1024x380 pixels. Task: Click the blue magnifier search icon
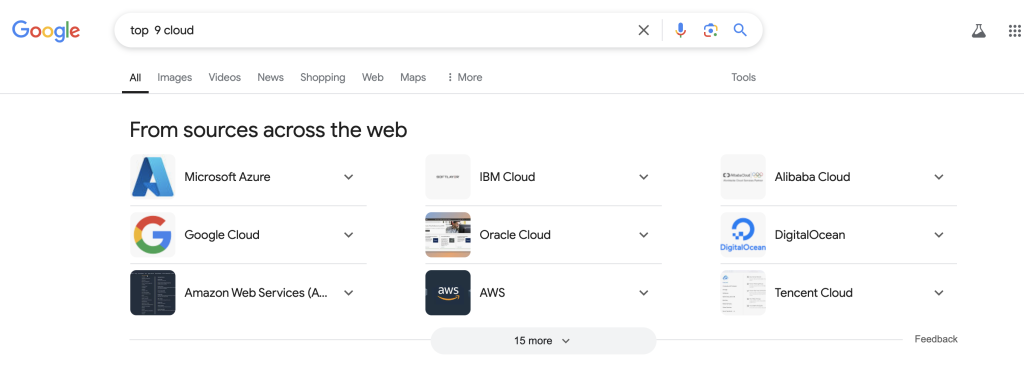[740, 30]
